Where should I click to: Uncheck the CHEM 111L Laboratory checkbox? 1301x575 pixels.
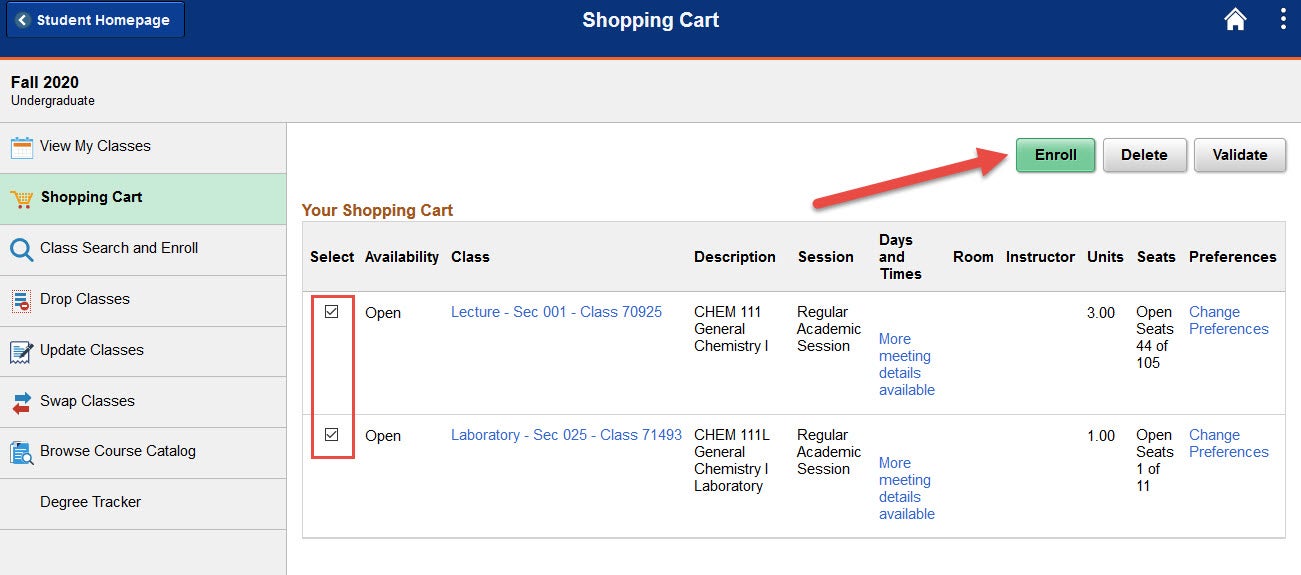(332, 435)
